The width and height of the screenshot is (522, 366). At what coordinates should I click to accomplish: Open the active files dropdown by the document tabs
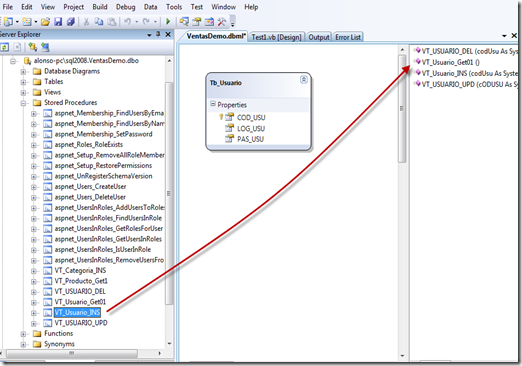pyautogui.click(x=504, y=36)
